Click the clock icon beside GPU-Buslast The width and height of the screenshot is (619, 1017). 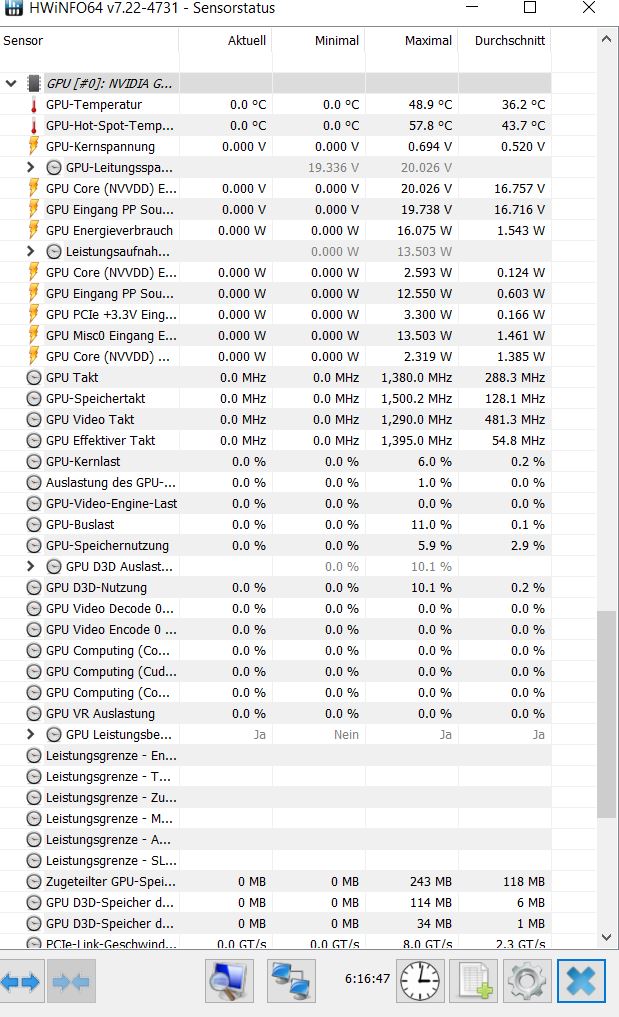[34, 524]
